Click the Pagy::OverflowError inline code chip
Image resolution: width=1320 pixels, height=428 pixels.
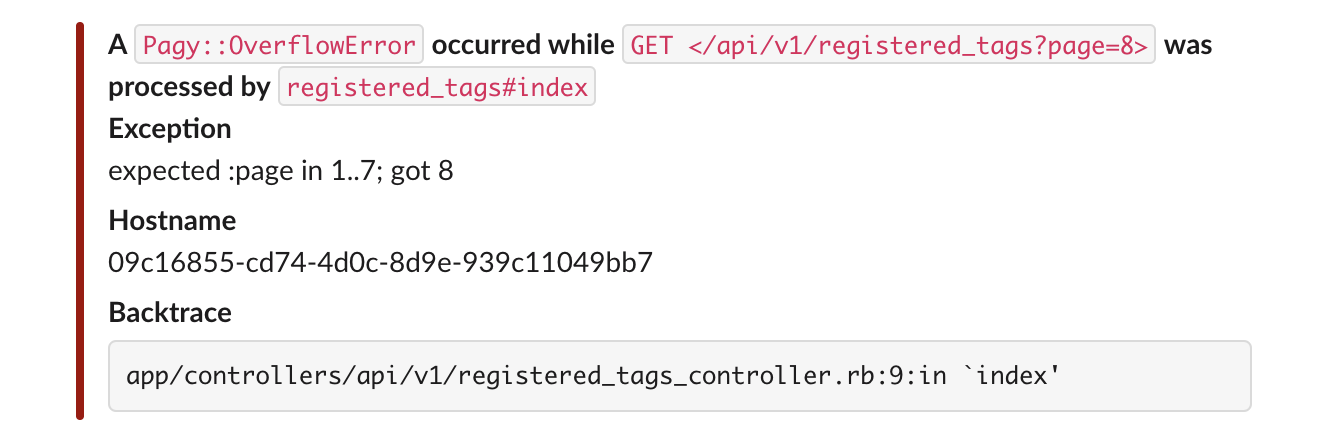click(x=279, y=46)
